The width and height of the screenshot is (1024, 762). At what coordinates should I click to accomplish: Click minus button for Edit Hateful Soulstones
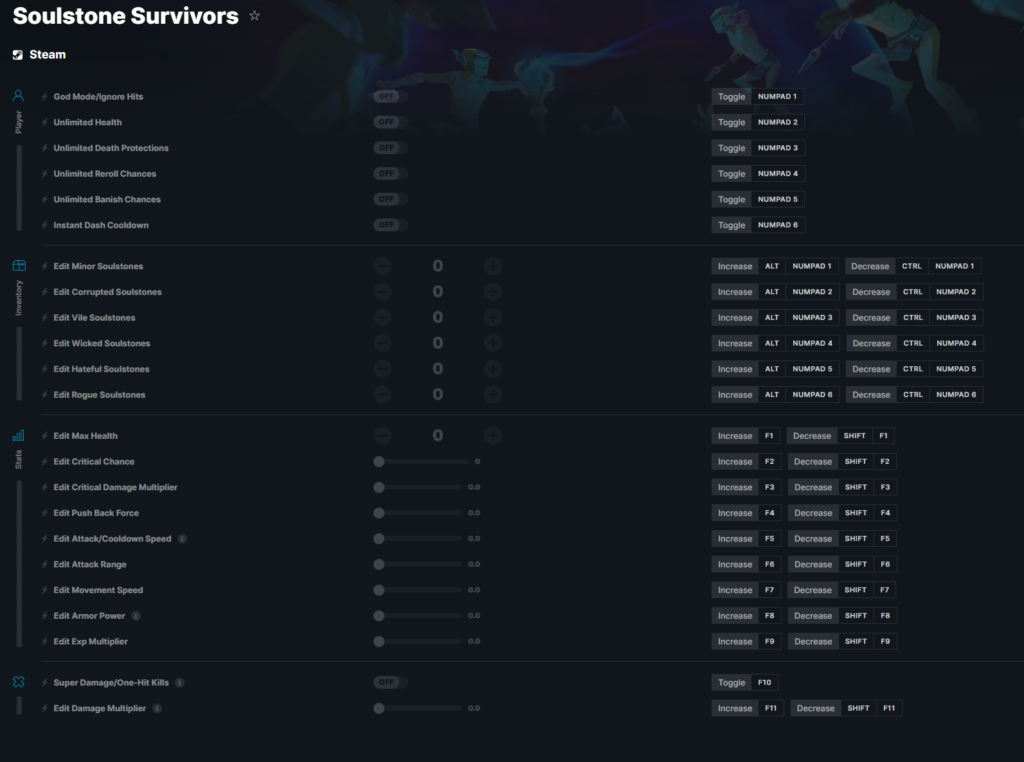click(383, 369)
